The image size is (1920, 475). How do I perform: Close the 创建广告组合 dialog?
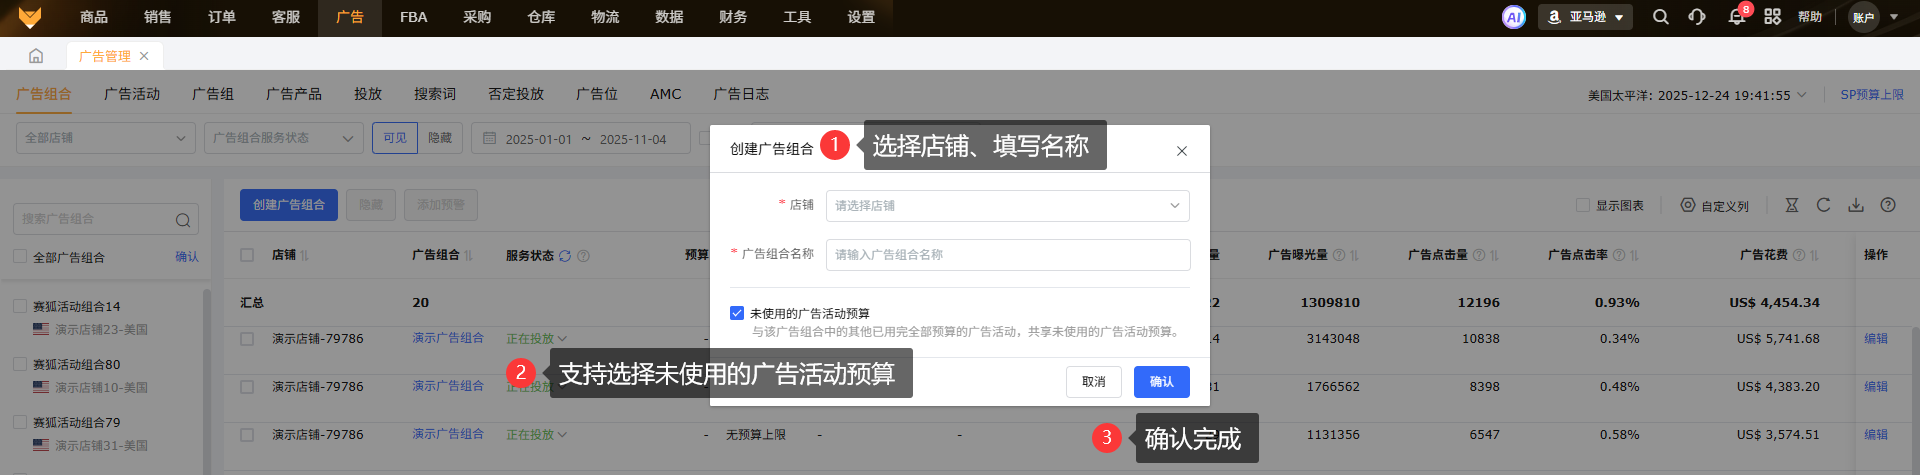point(1182,151)
